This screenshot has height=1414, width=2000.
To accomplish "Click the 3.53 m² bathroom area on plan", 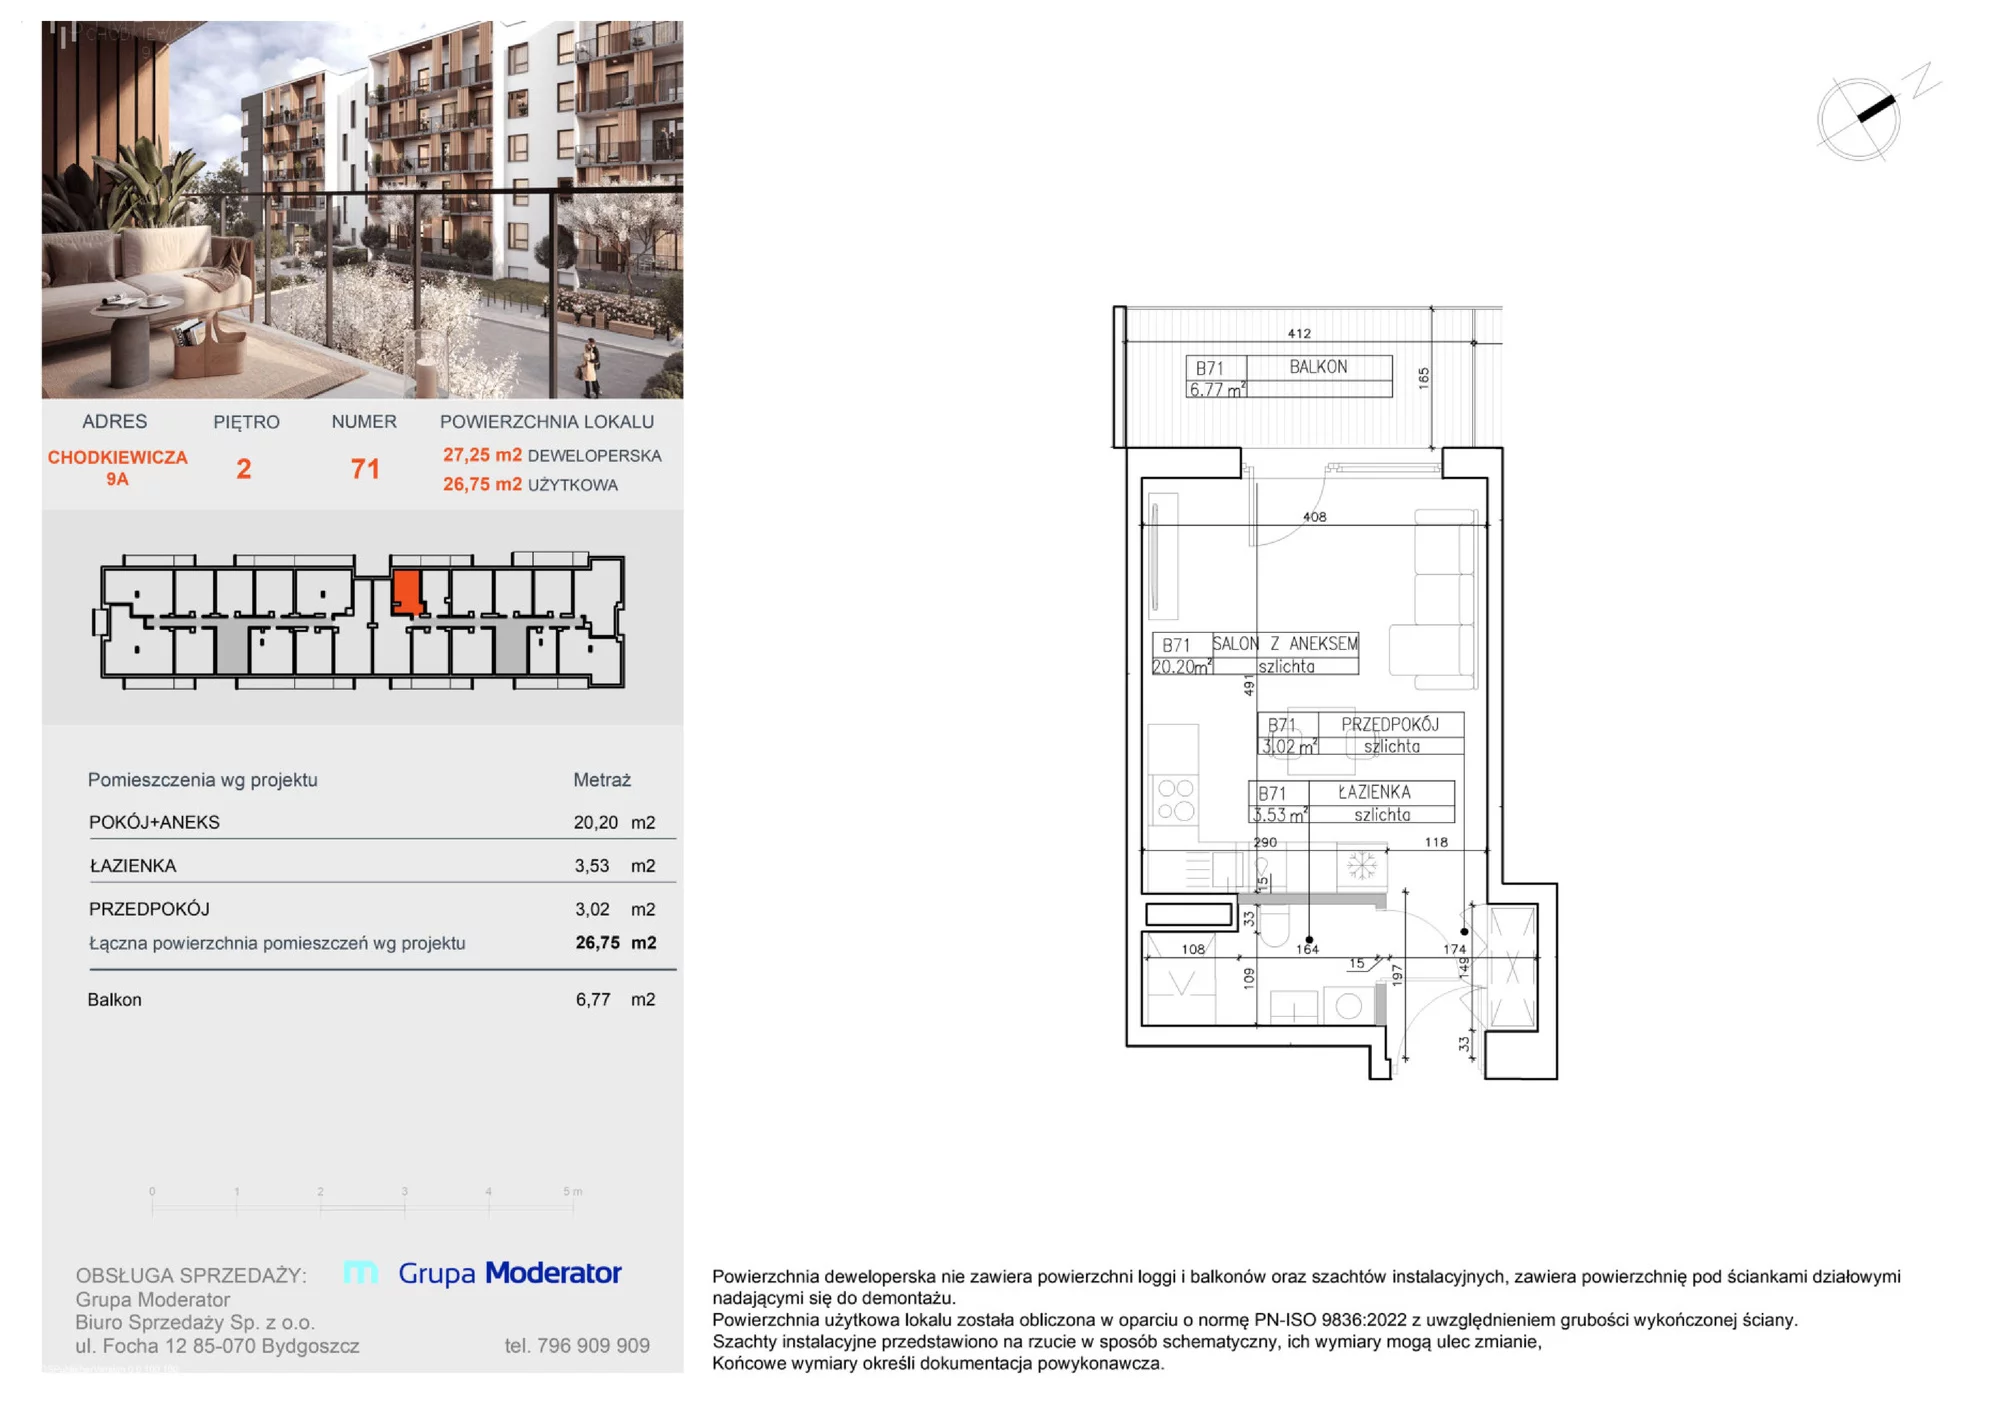I will tap(1279, 815).
